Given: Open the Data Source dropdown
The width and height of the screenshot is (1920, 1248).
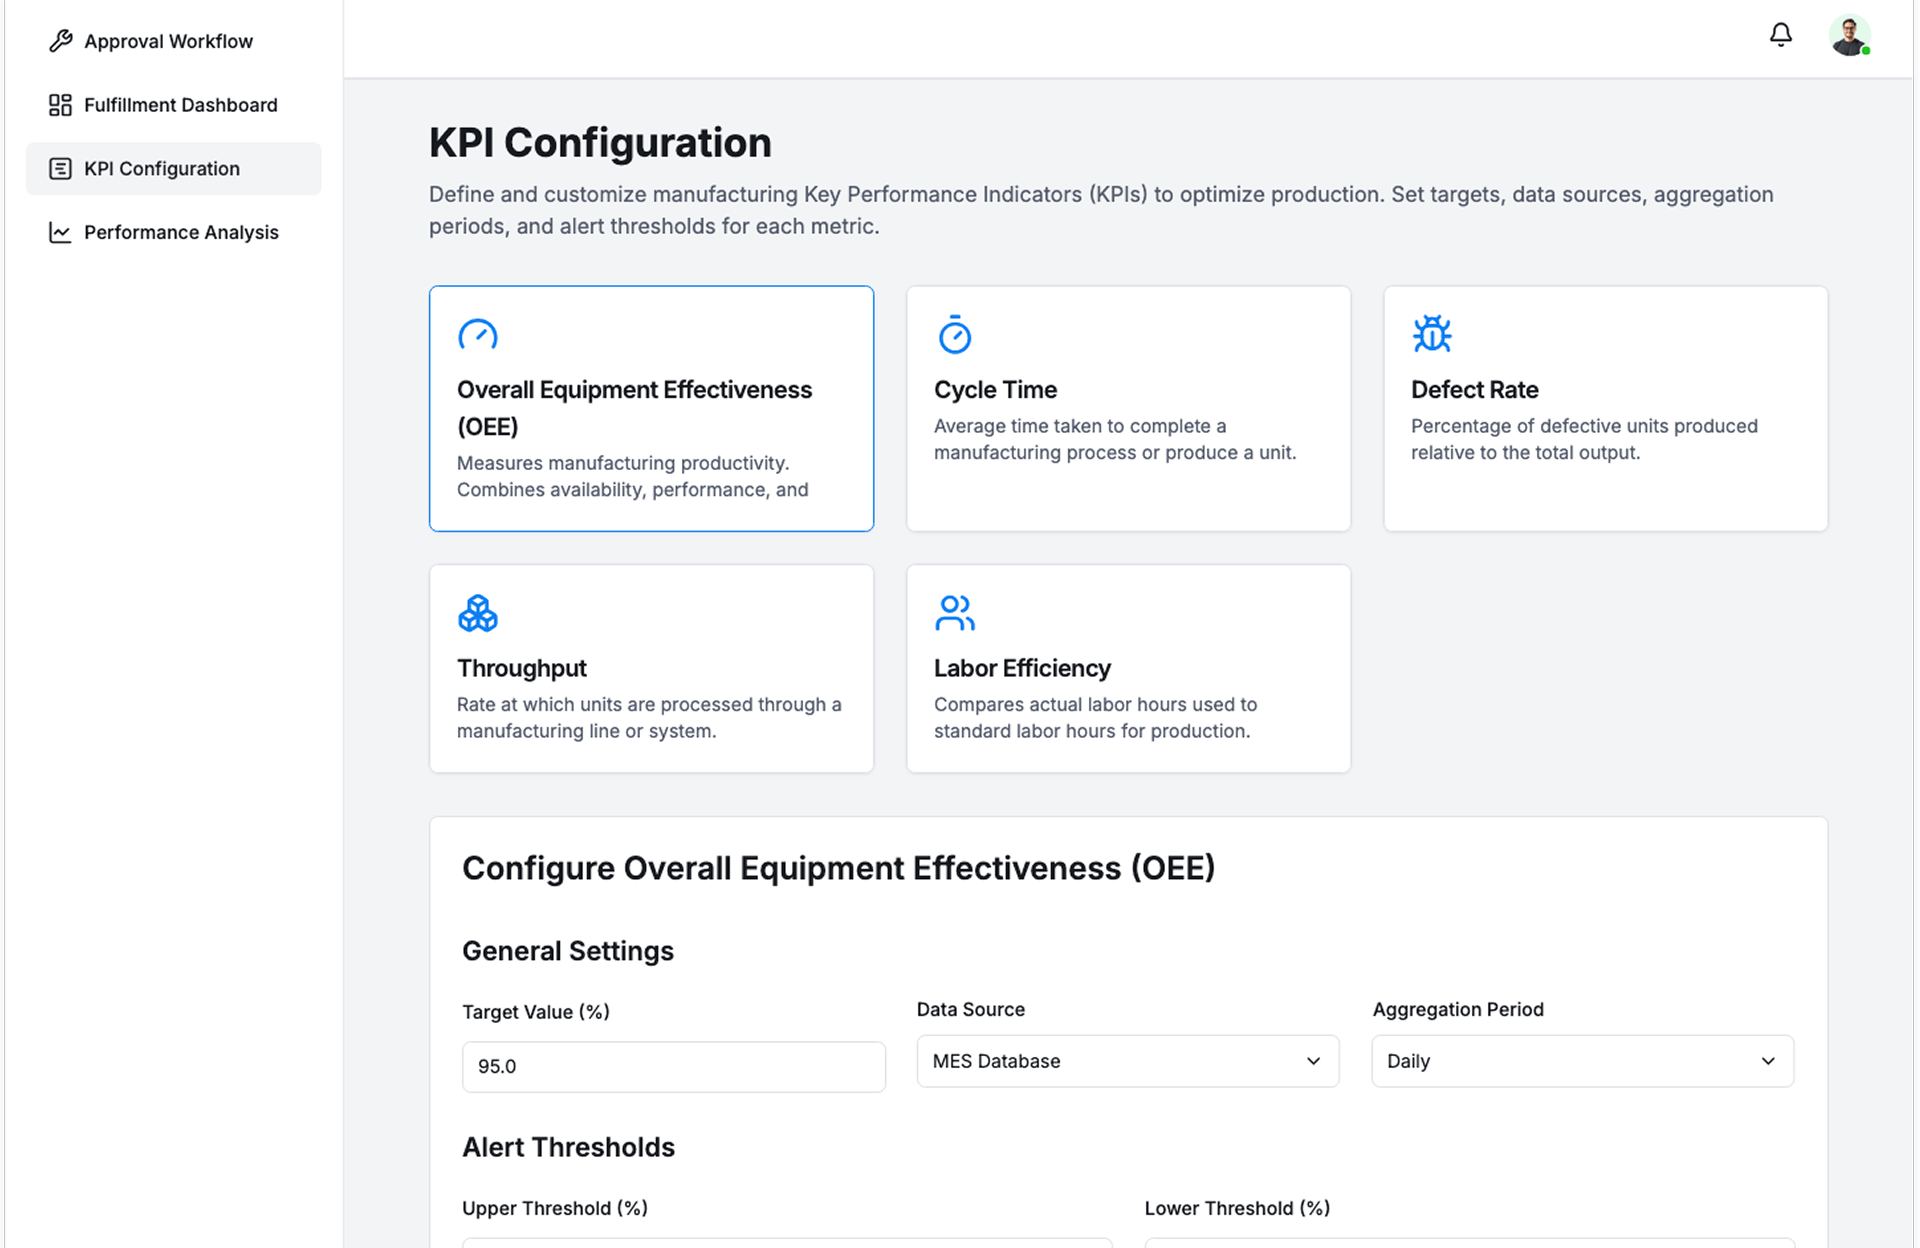Looking at the screenshot, I should (1126, 1061).
